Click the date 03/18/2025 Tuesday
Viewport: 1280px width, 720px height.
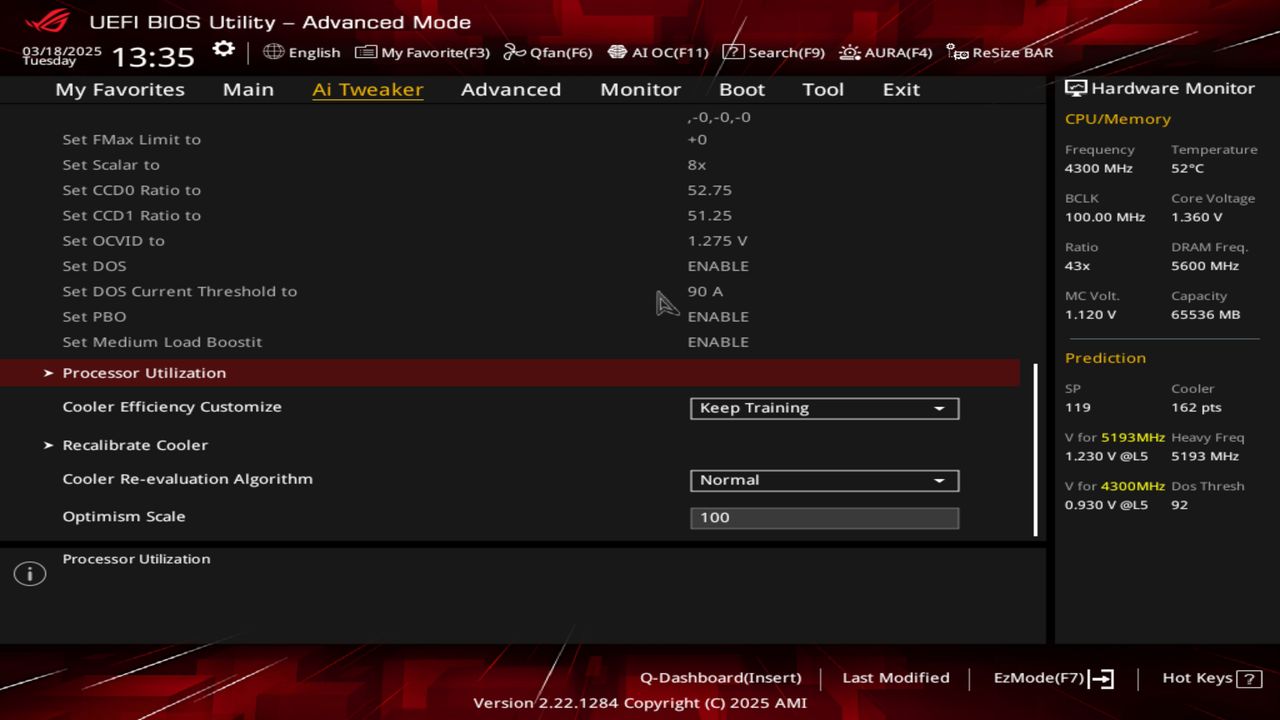coord(62,55)
